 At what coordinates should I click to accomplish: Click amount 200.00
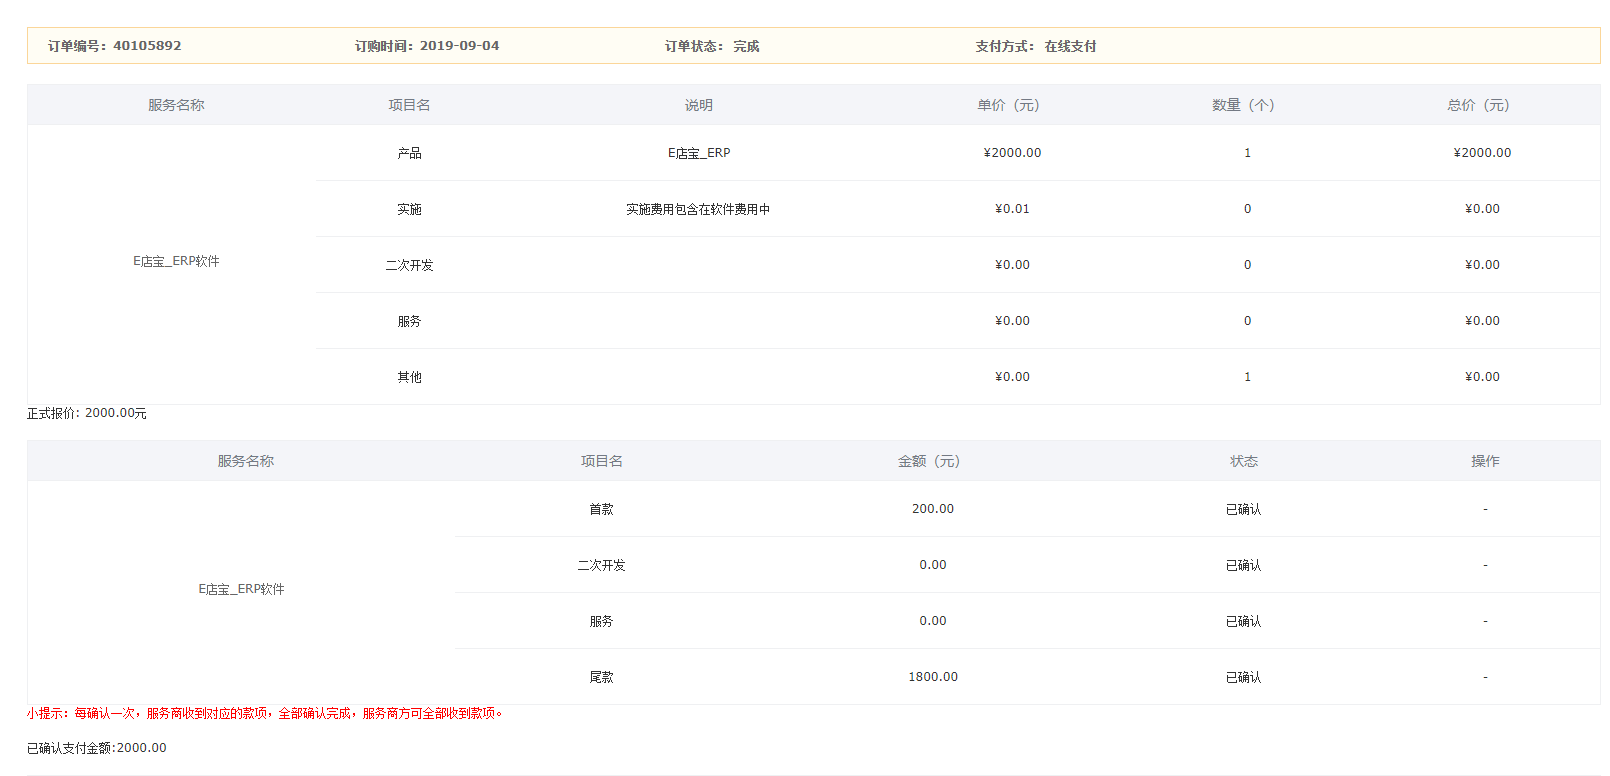tap(933, 509)
